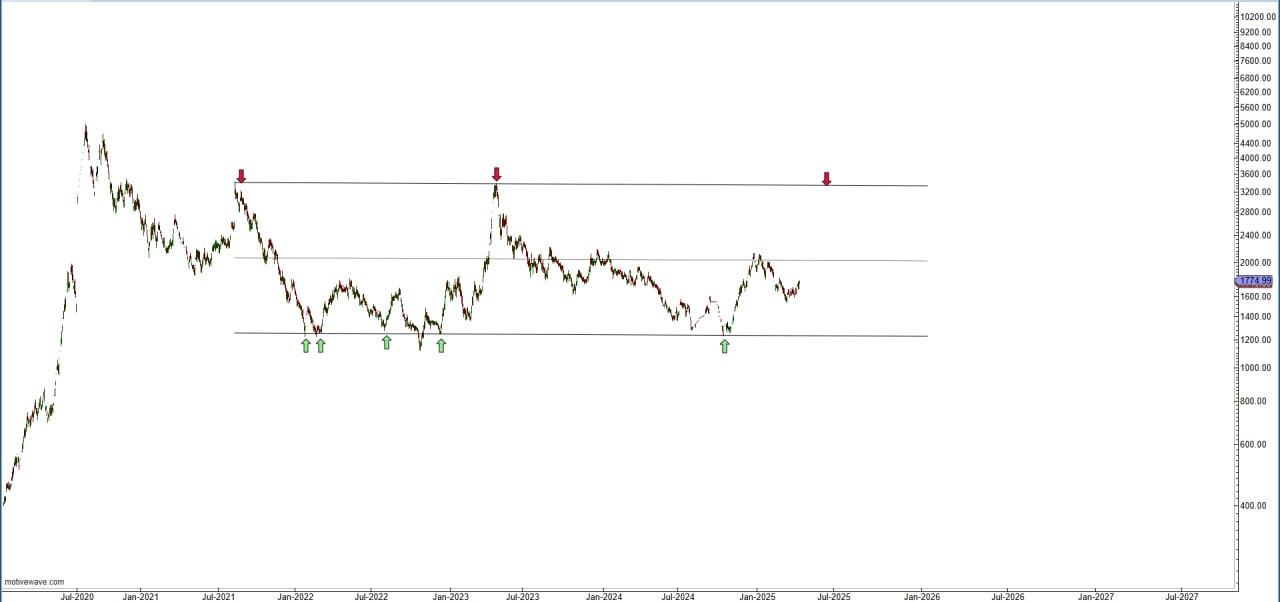Click the second green up arrow from left
This screenshot has height=602, width=1280.
[320, 345]
